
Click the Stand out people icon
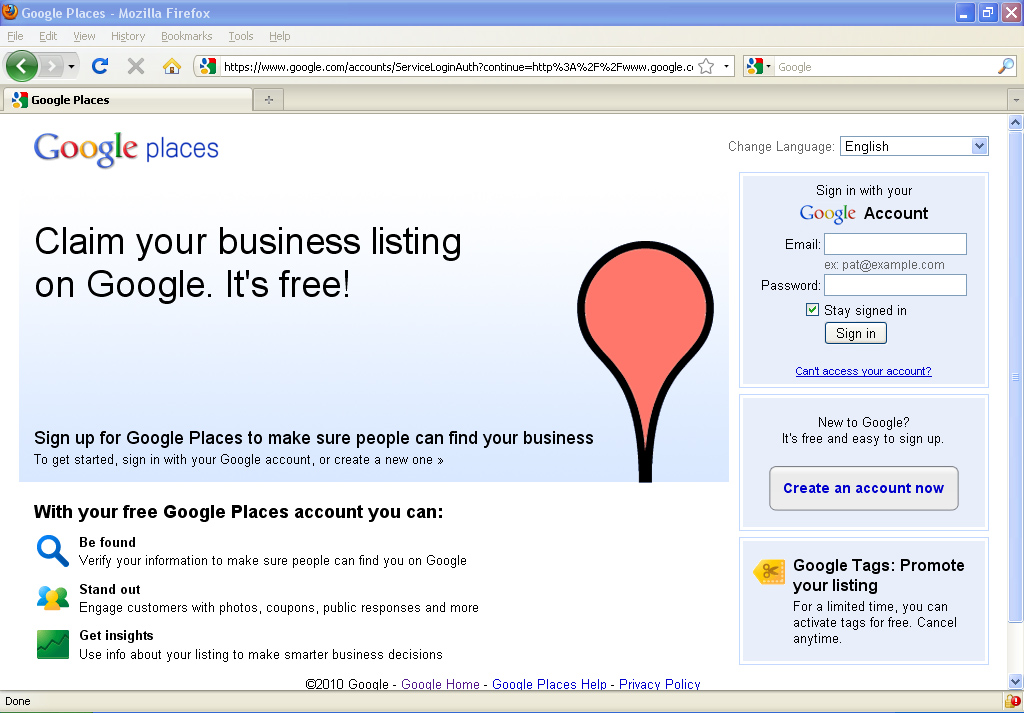(x=52, y=598)
